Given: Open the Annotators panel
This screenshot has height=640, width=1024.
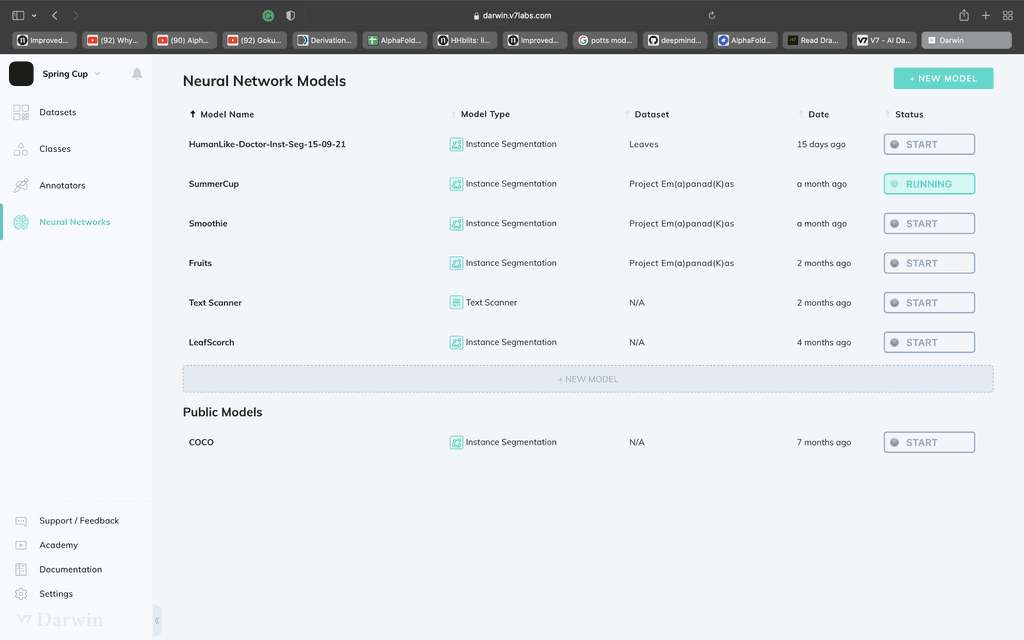Looking at the screenshot, I should [62, 185].
